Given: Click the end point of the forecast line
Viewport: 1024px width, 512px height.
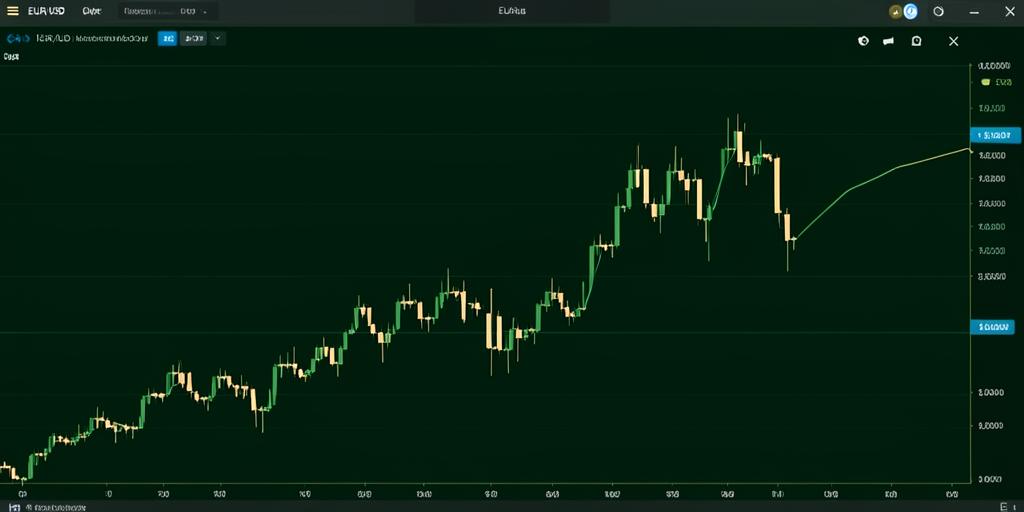Looking at the screenshot, I should (968, 150).
